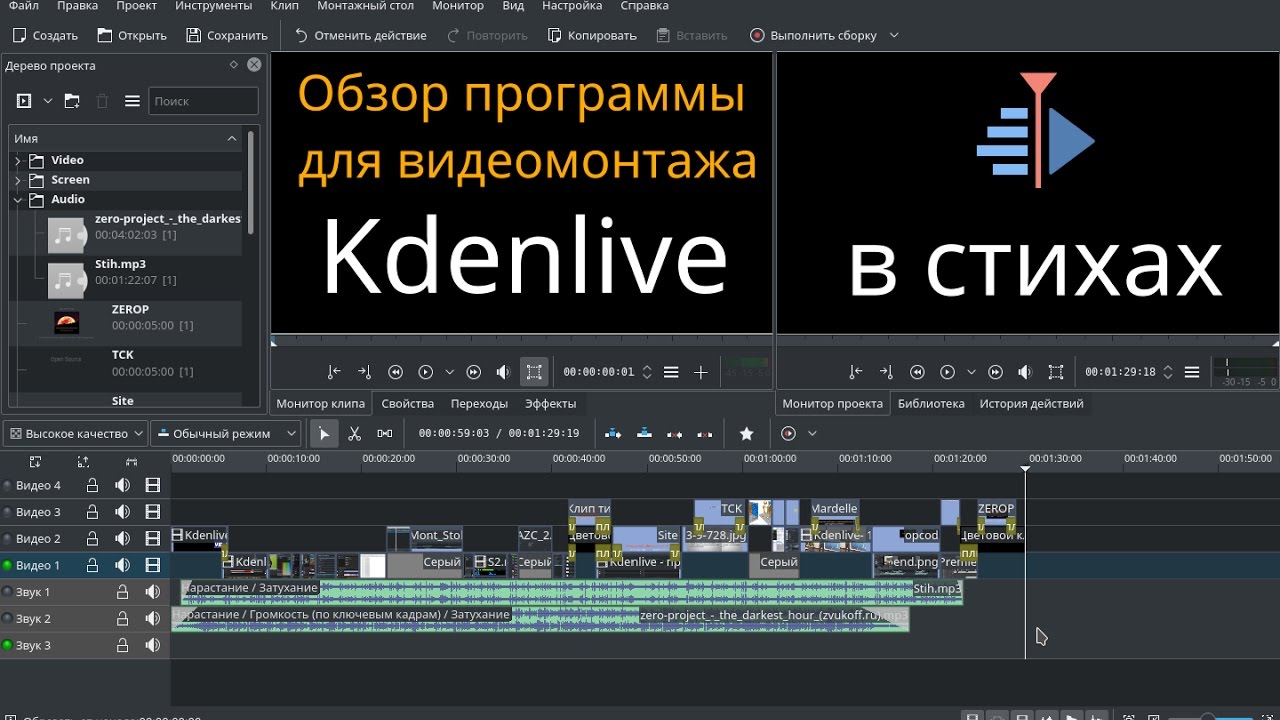1280x720 pixels.
Task: Set zone out point in clip monitor
Action: click(x=364, y=372)
